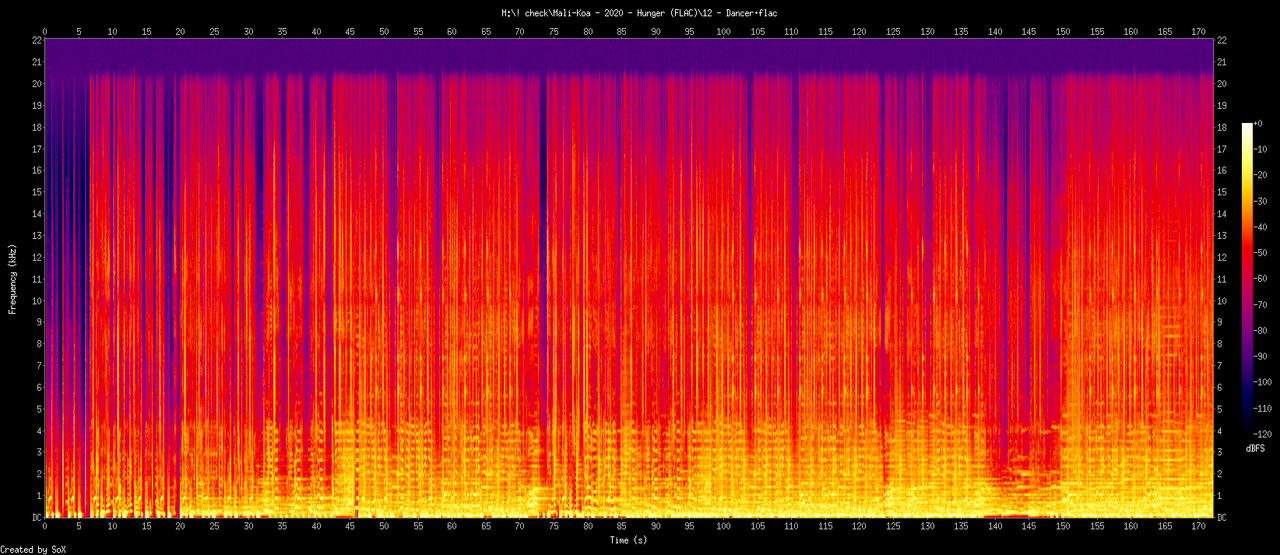Click the '125' tick on the top time axis

coord(893,31)
